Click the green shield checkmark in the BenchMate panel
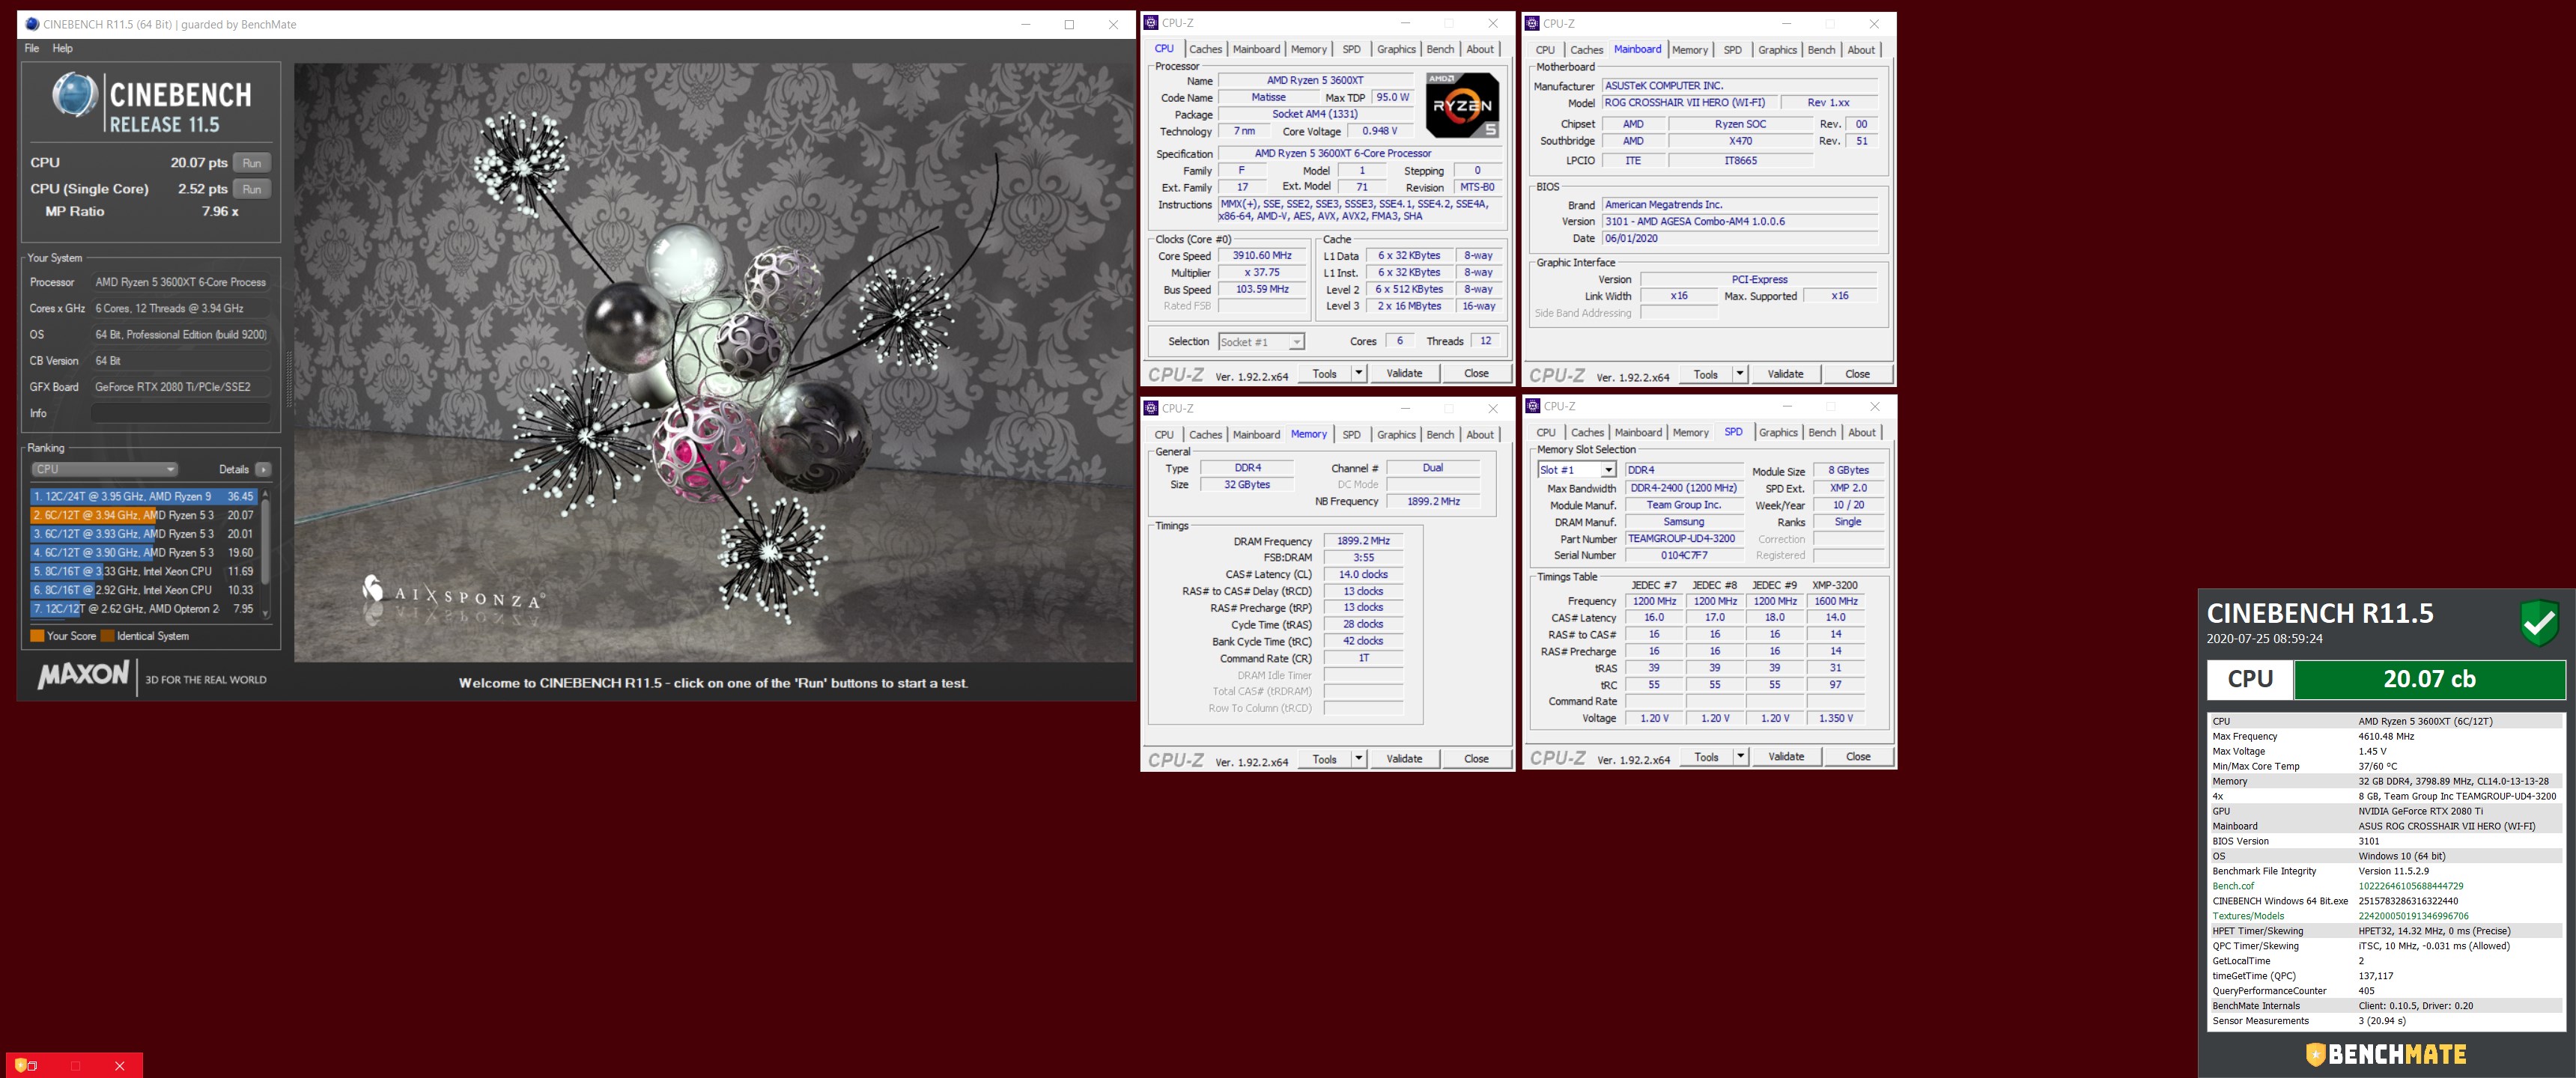Viewport: 2576px width, 1078px height. [2539, 623]
